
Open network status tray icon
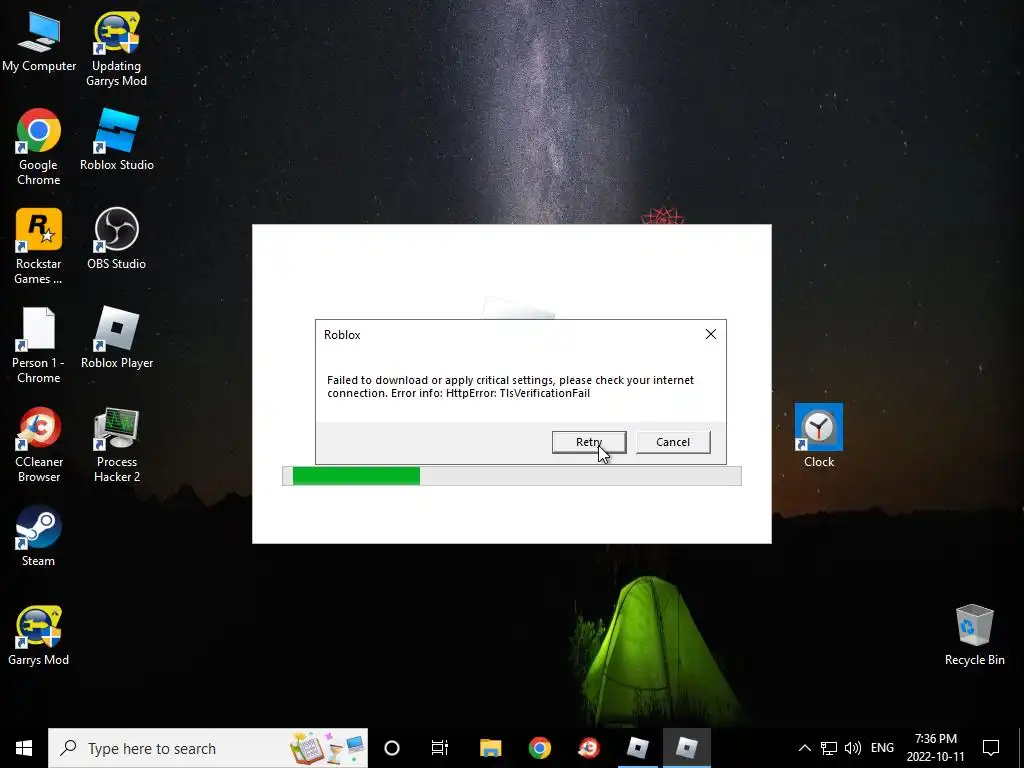tap(829, 748)
